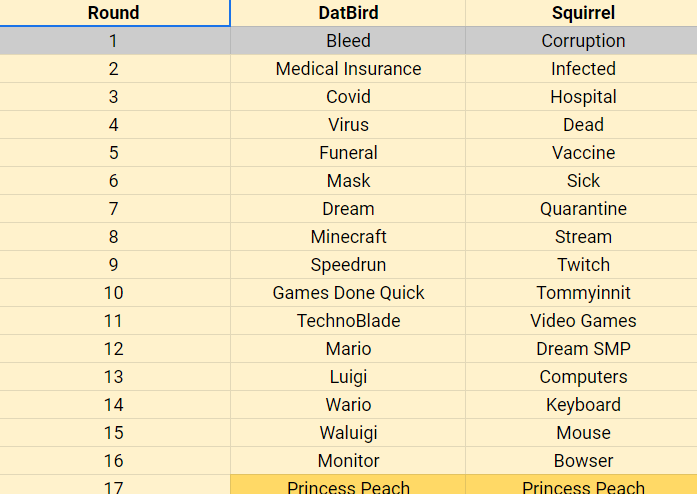Click the Keyboard cell
The width and height of the screenshot is (697, 494).
click(581, 405)
